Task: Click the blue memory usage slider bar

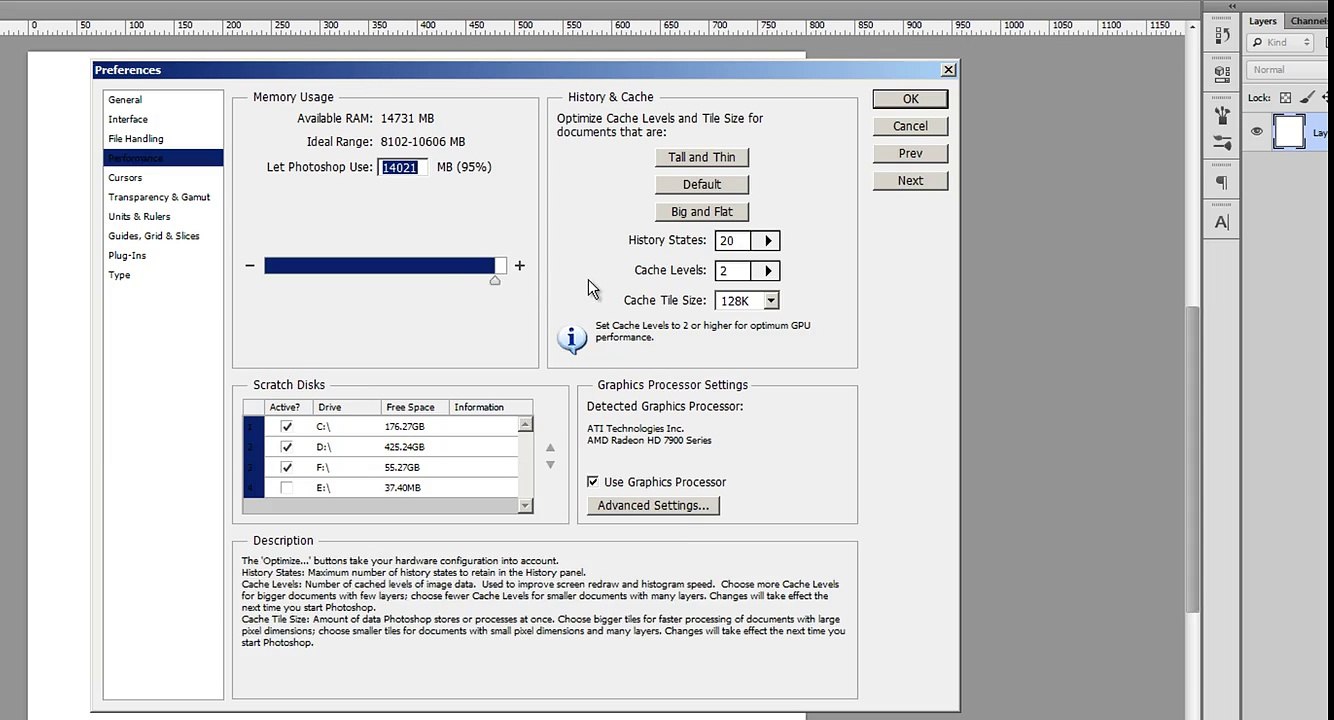Action: coord(379,265)
